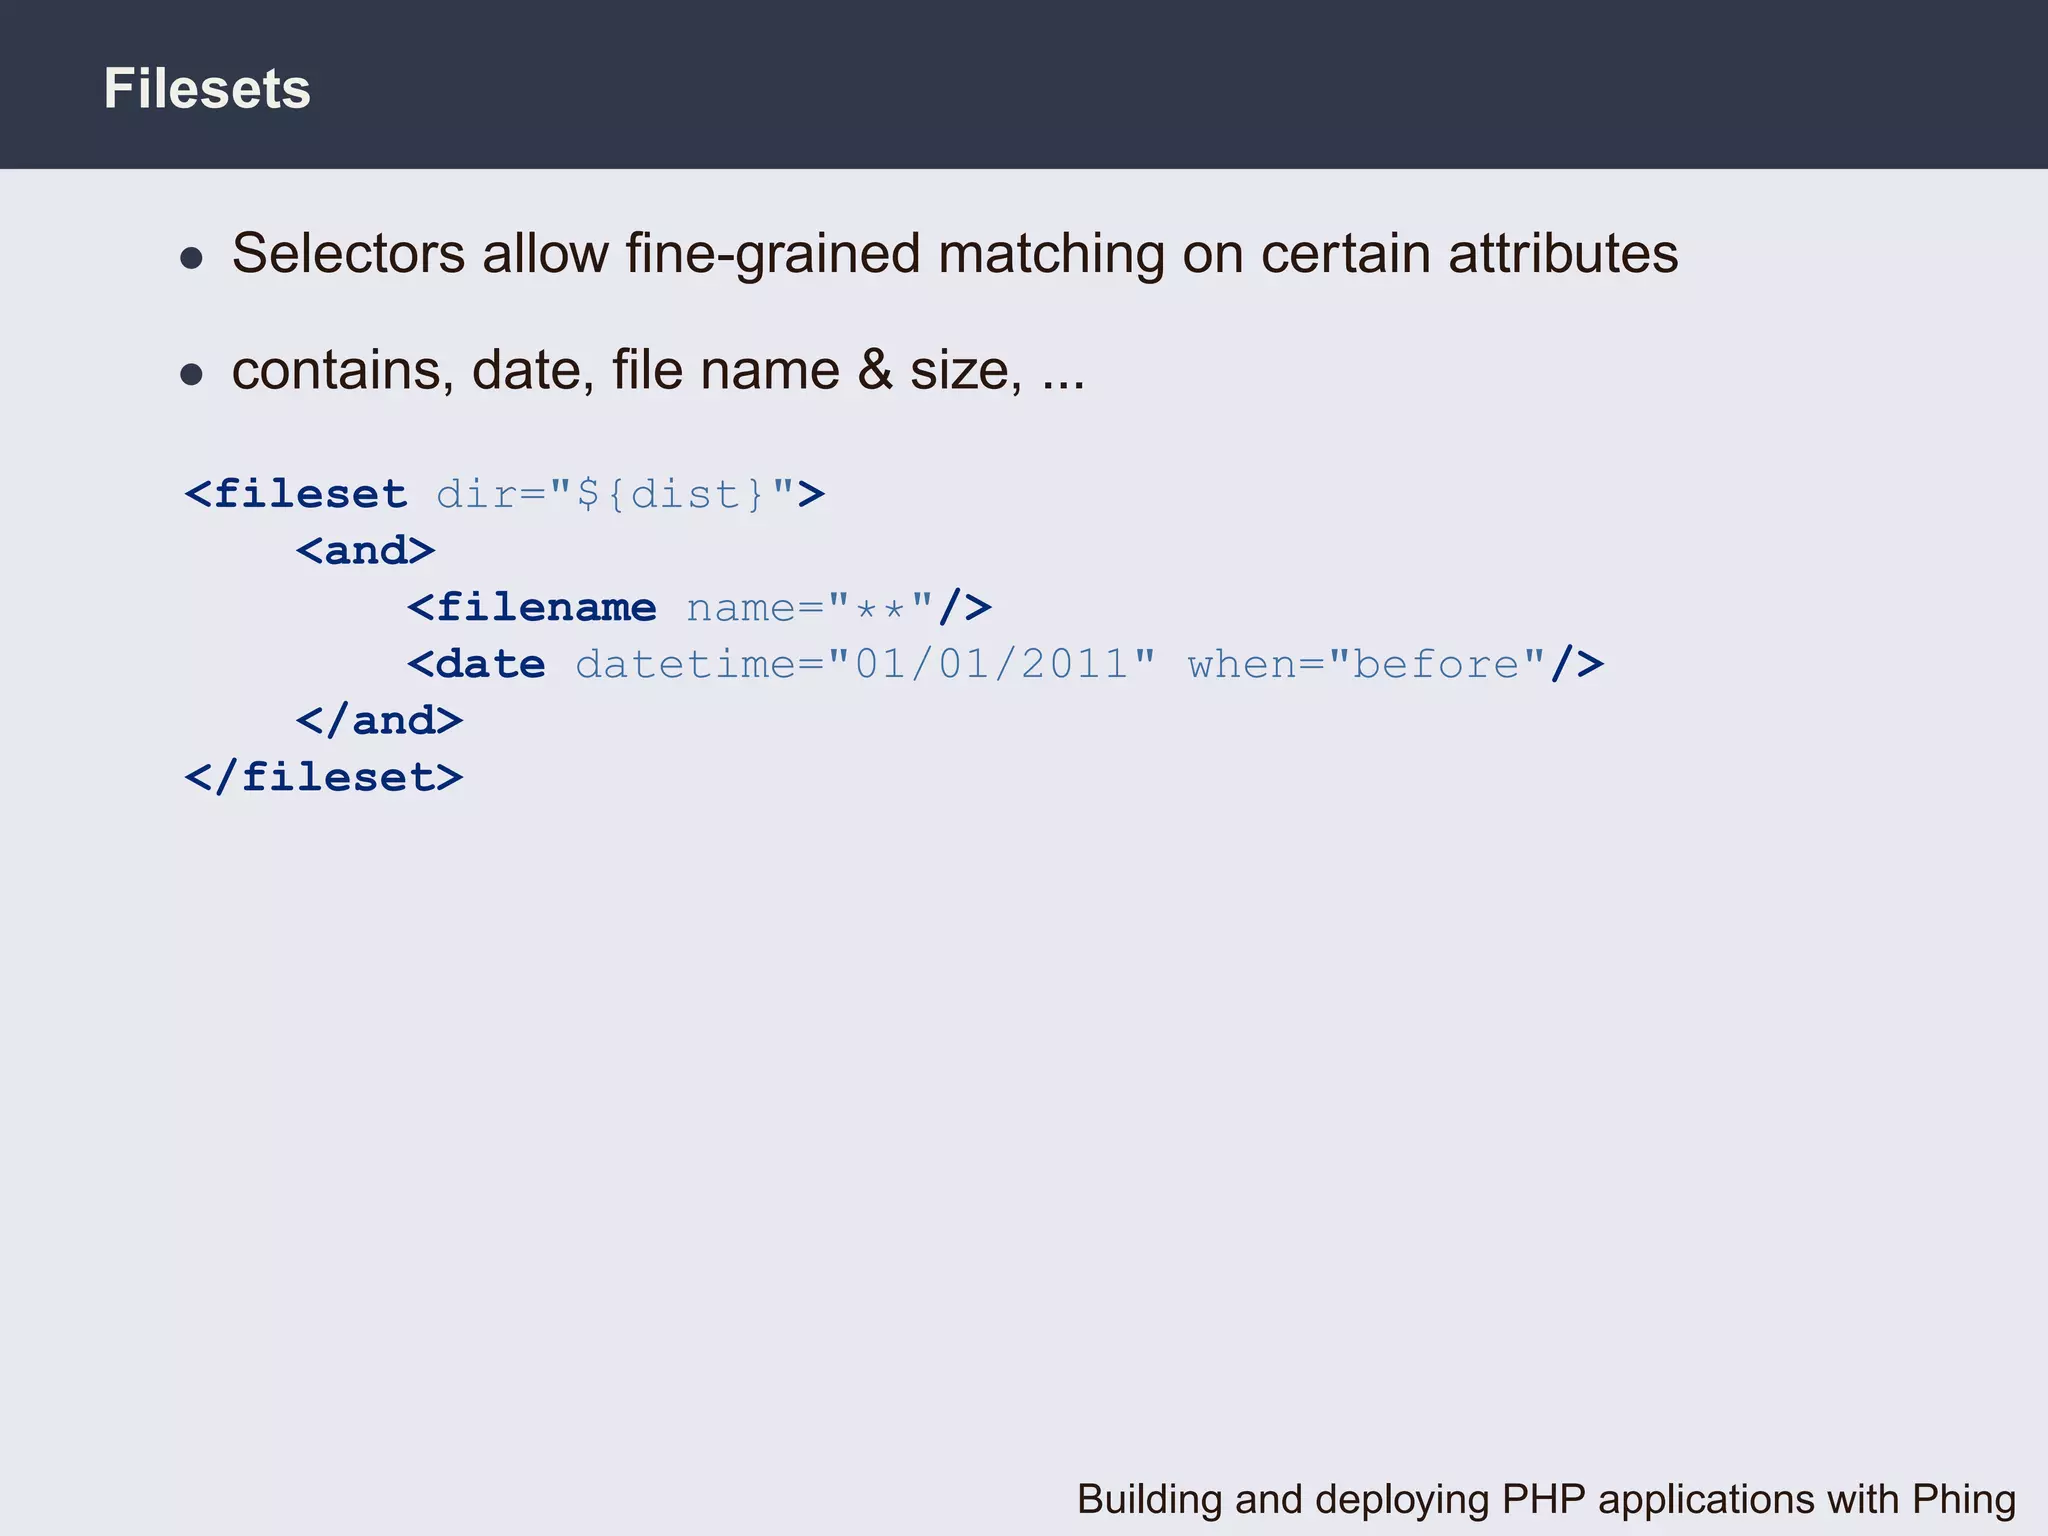Click the "Filesets" slide title

(207, 89)
